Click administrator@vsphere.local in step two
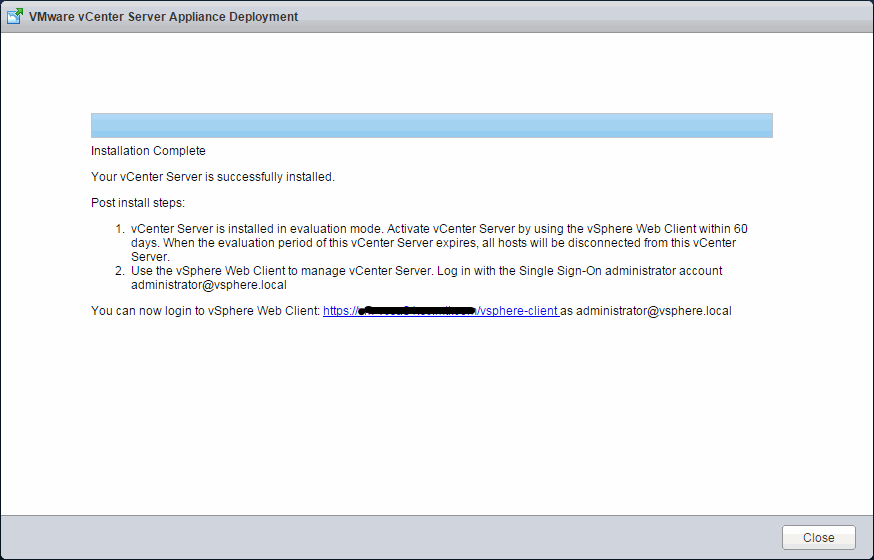The image size is (874, 560). tap(209, 285)
